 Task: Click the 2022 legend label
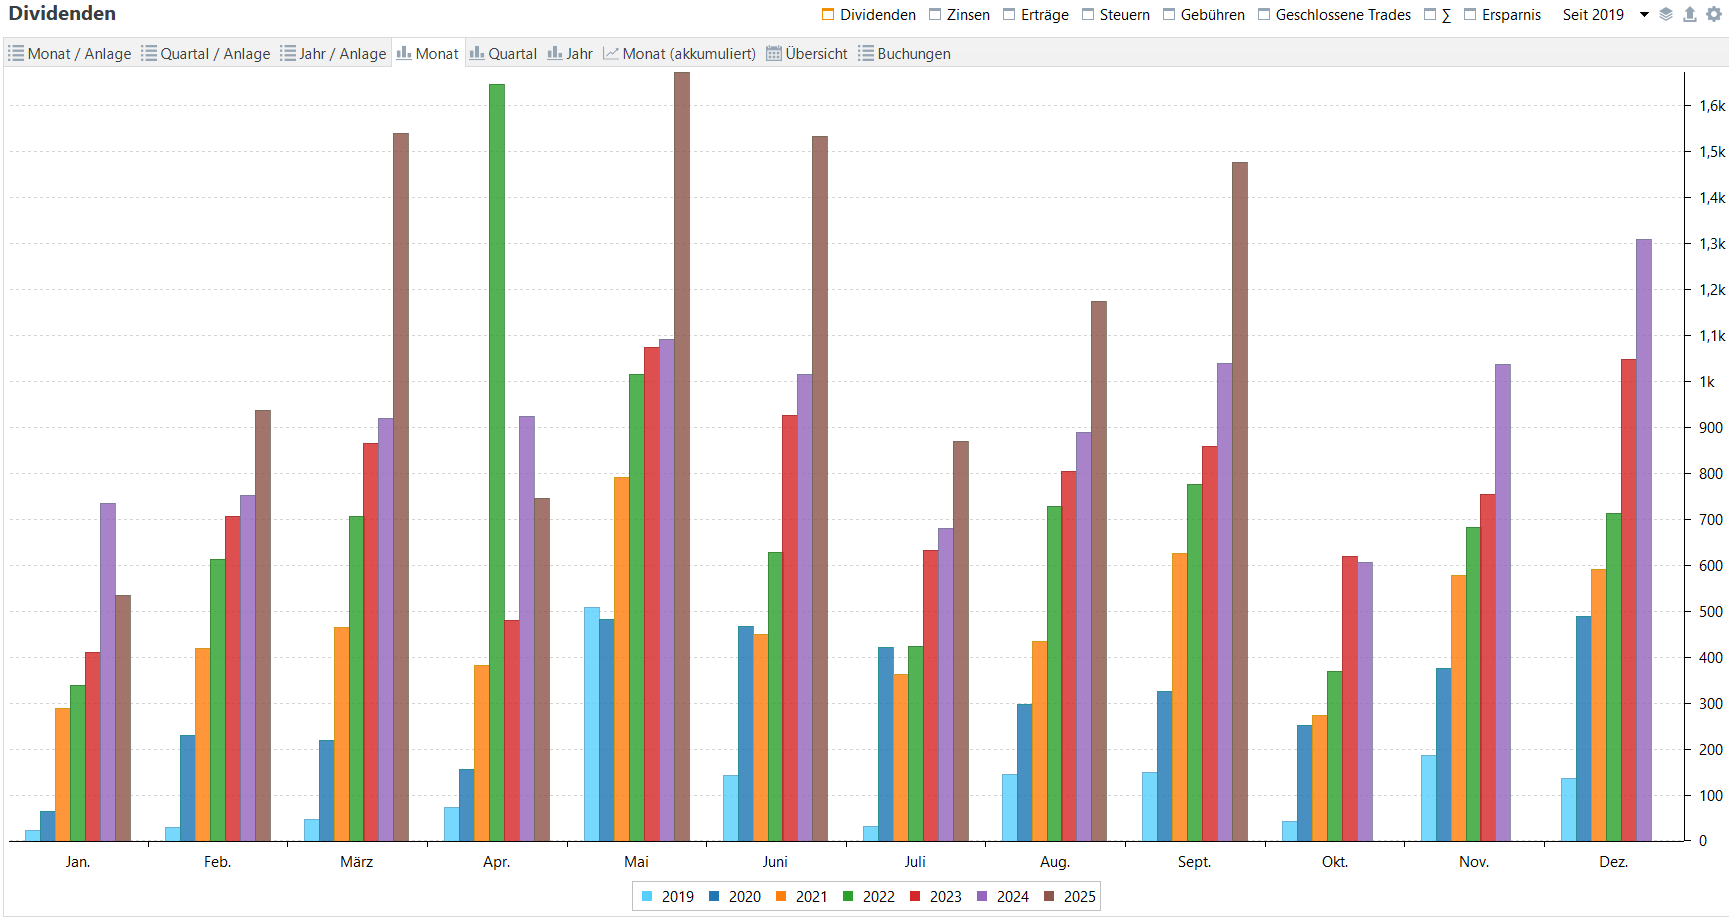point(878,897)
